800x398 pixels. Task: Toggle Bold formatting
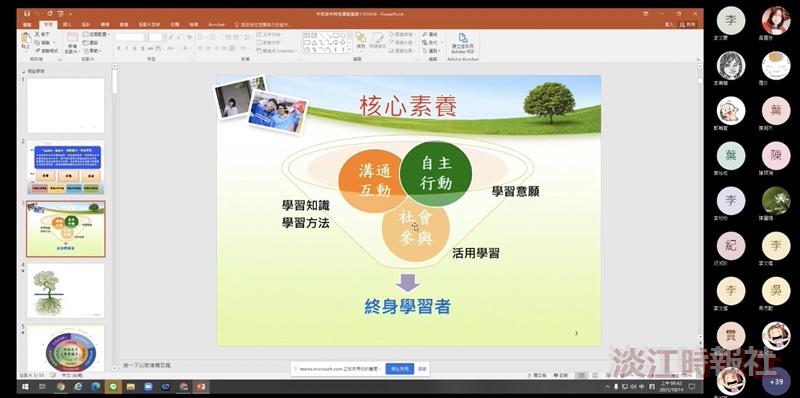[x=118, y=48]
